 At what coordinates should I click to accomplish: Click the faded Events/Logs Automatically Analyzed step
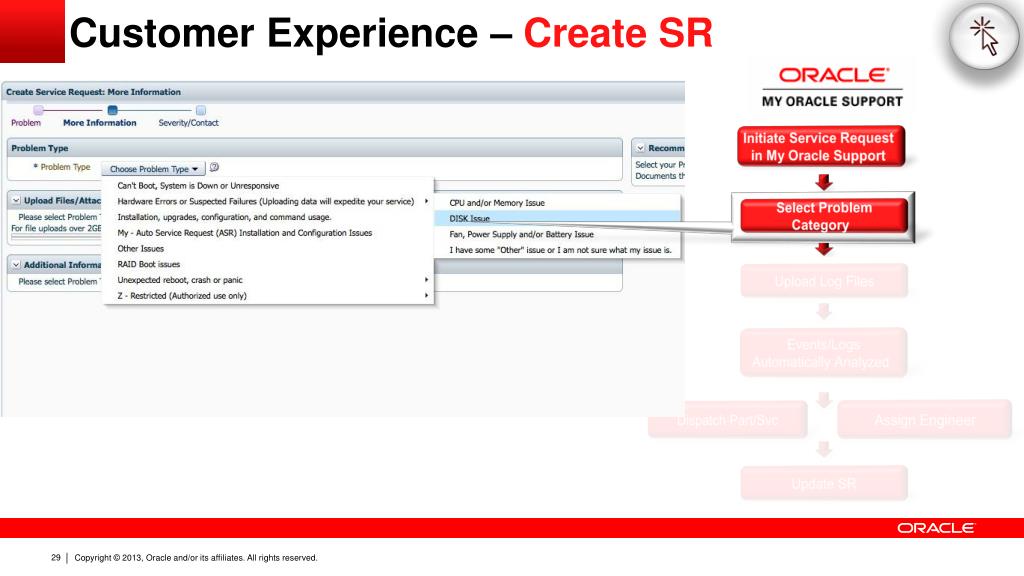click(x=823, y=353)
